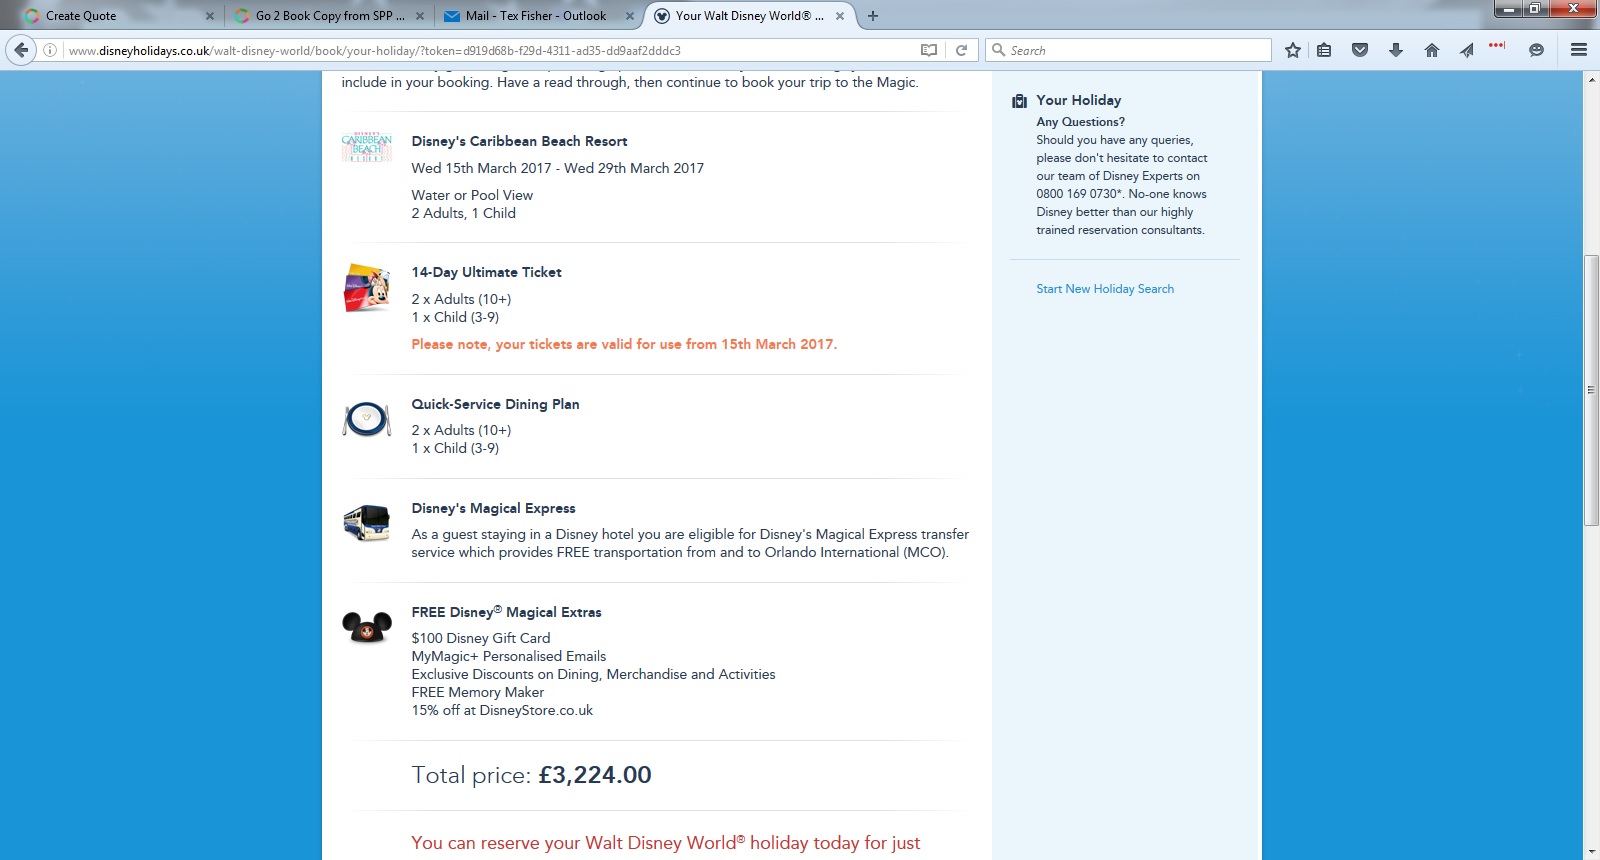Viewport: 1600px width, 860px height.
Task: Reload the current page
Action: [x=961, y=50]
